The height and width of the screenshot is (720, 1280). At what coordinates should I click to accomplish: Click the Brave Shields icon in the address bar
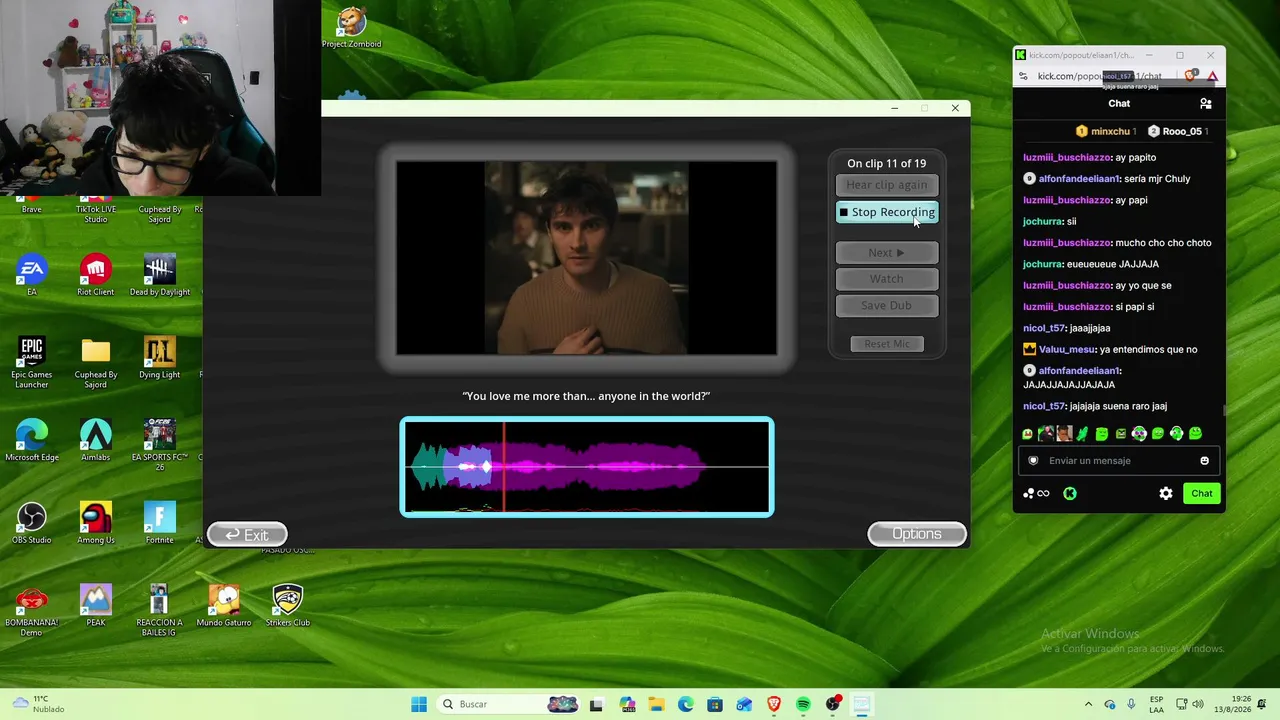pos(1190,76)
